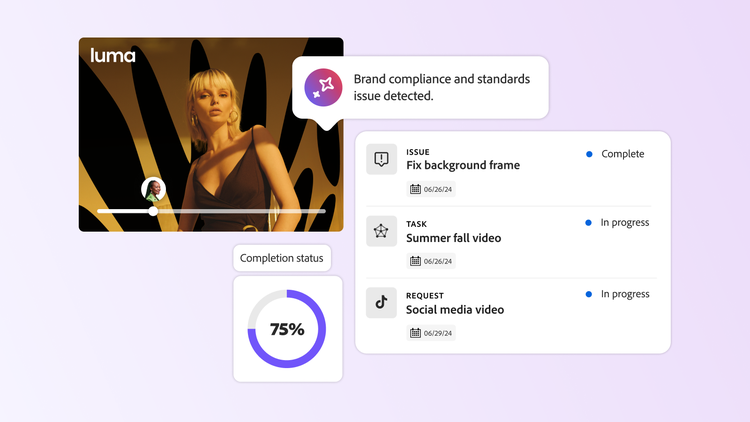Click the In progress status of Summer fall video
This screenshot has width=750, height=422.
pos(625,222)
